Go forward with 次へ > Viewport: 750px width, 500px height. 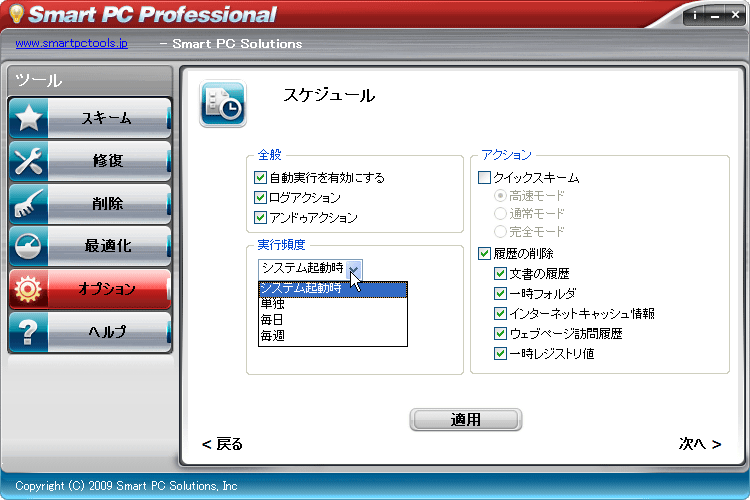point(700,444)
